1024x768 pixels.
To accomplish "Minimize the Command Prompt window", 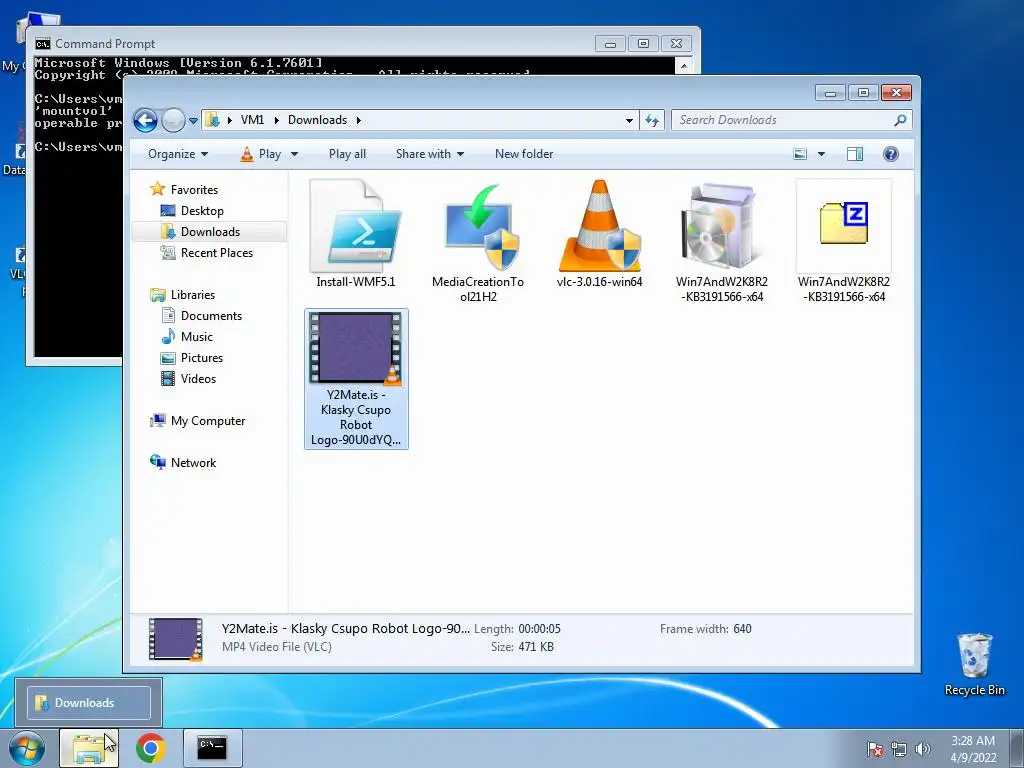I will pyautogui.click(x=611, y=44).
